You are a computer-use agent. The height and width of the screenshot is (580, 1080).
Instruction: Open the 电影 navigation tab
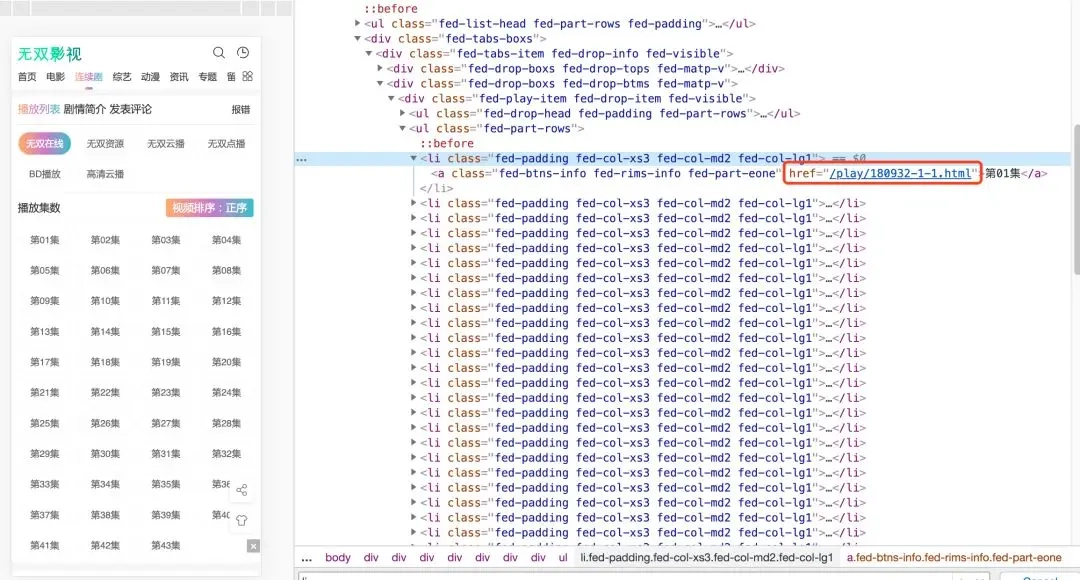pyautogui.click(x=55, y=77)
